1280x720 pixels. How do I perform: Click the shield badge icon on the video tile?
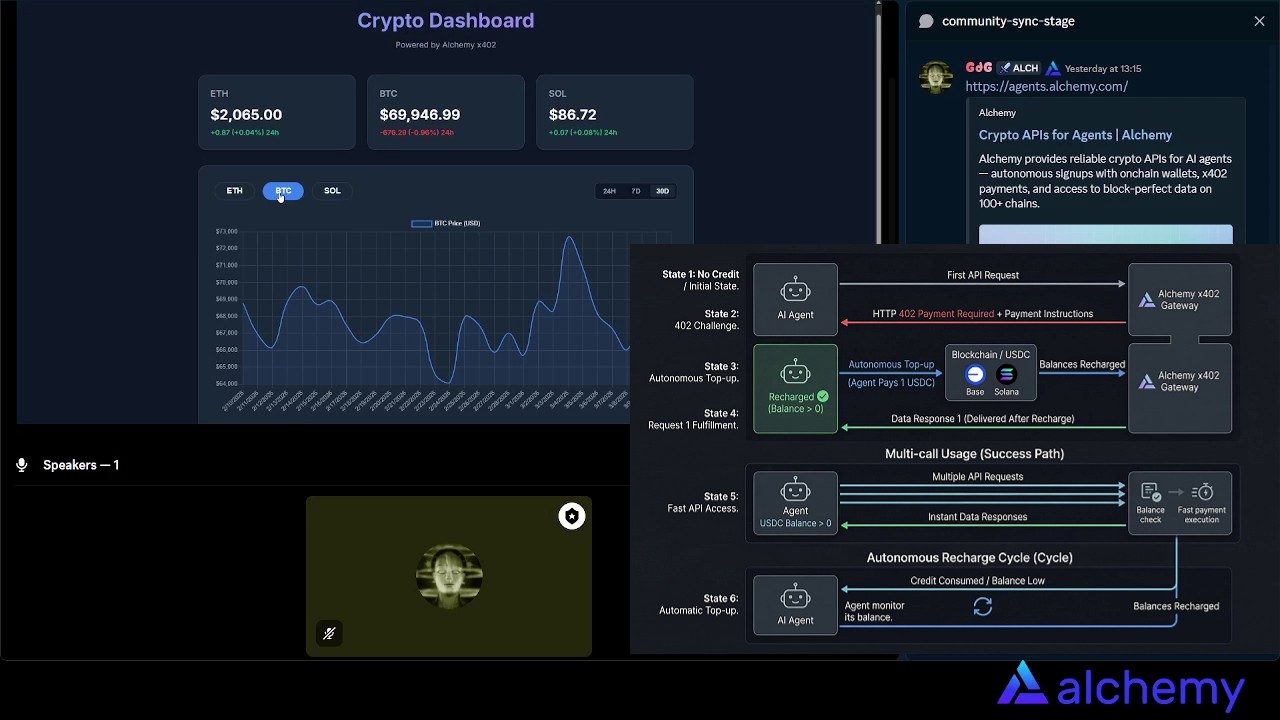[x=571, y=516]
